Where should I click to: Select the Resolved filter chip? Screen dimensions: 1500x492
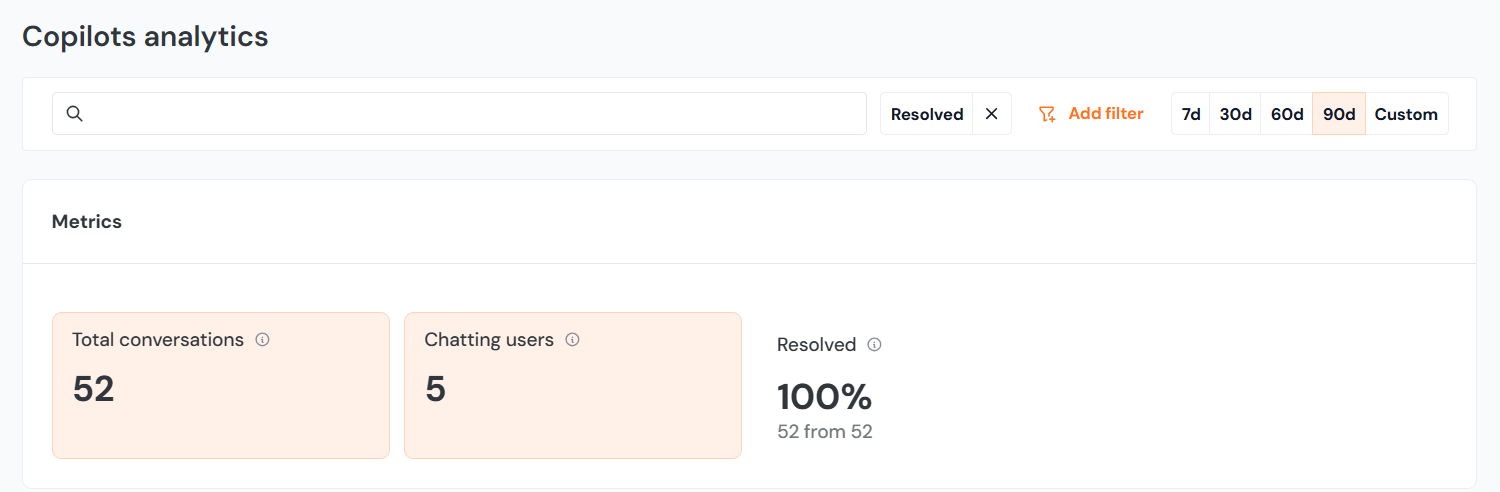tap(926, 114)
